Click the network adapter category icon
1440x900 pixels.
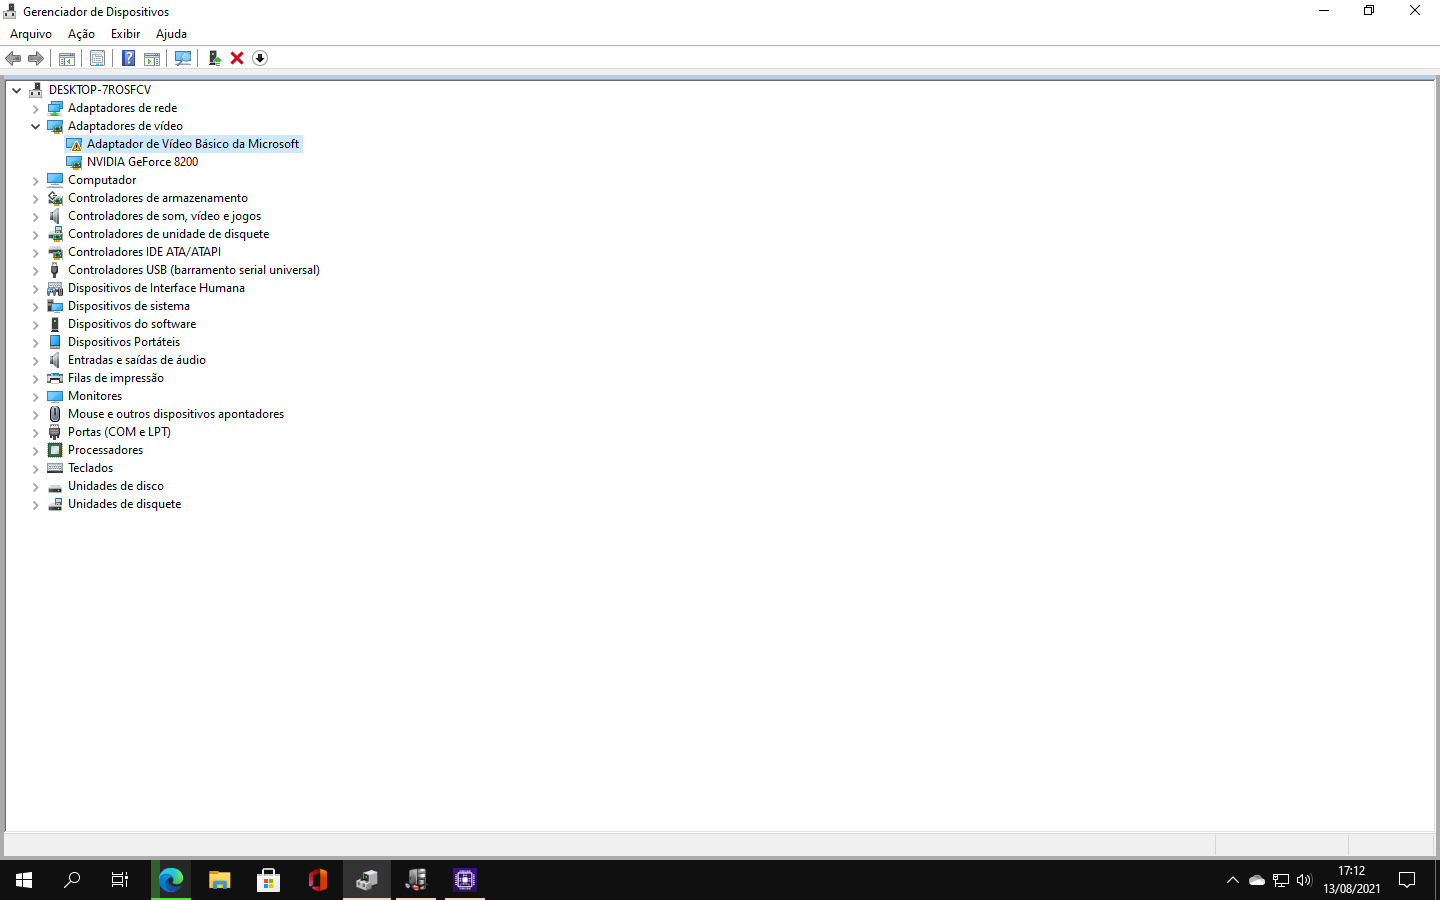55,108
